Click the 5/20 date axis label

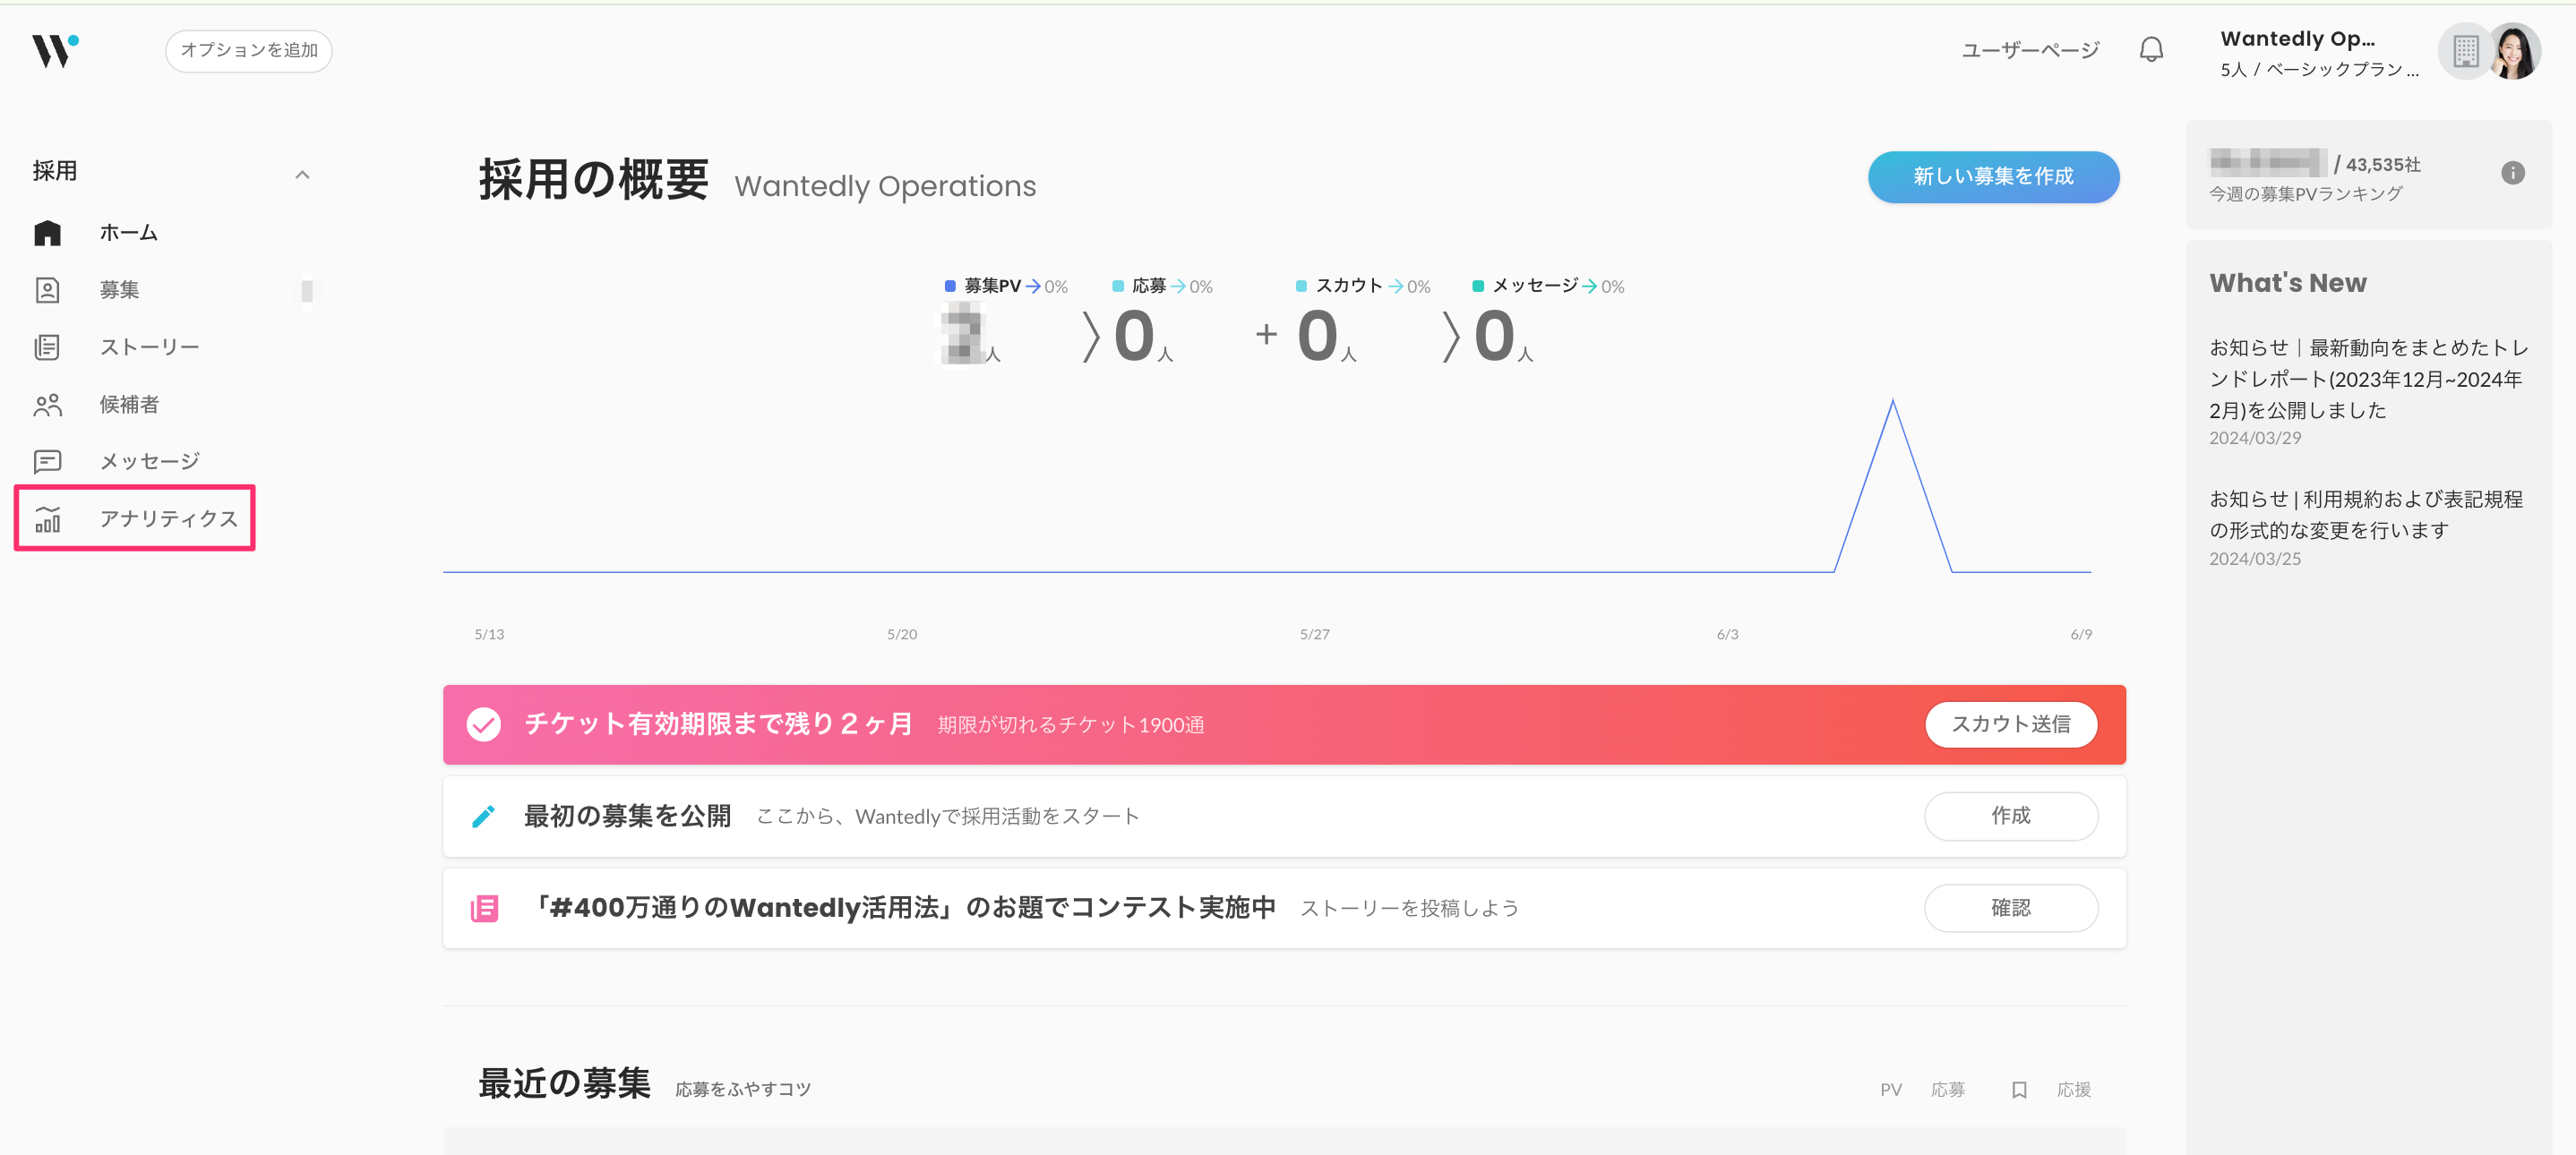[x=901, y=634]
